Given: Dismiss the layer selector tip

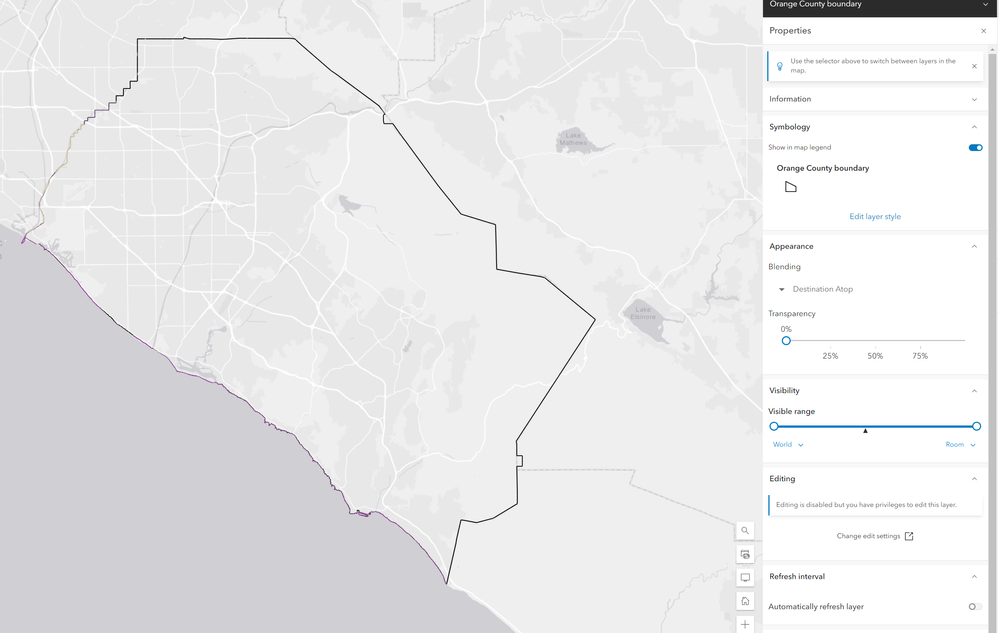Looking at the screenshot, I should tap(974, 66).
